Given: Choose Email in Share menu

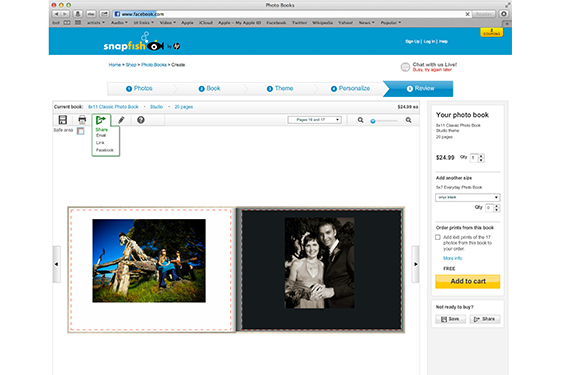Looking at the screenshot, I should 101,135.
